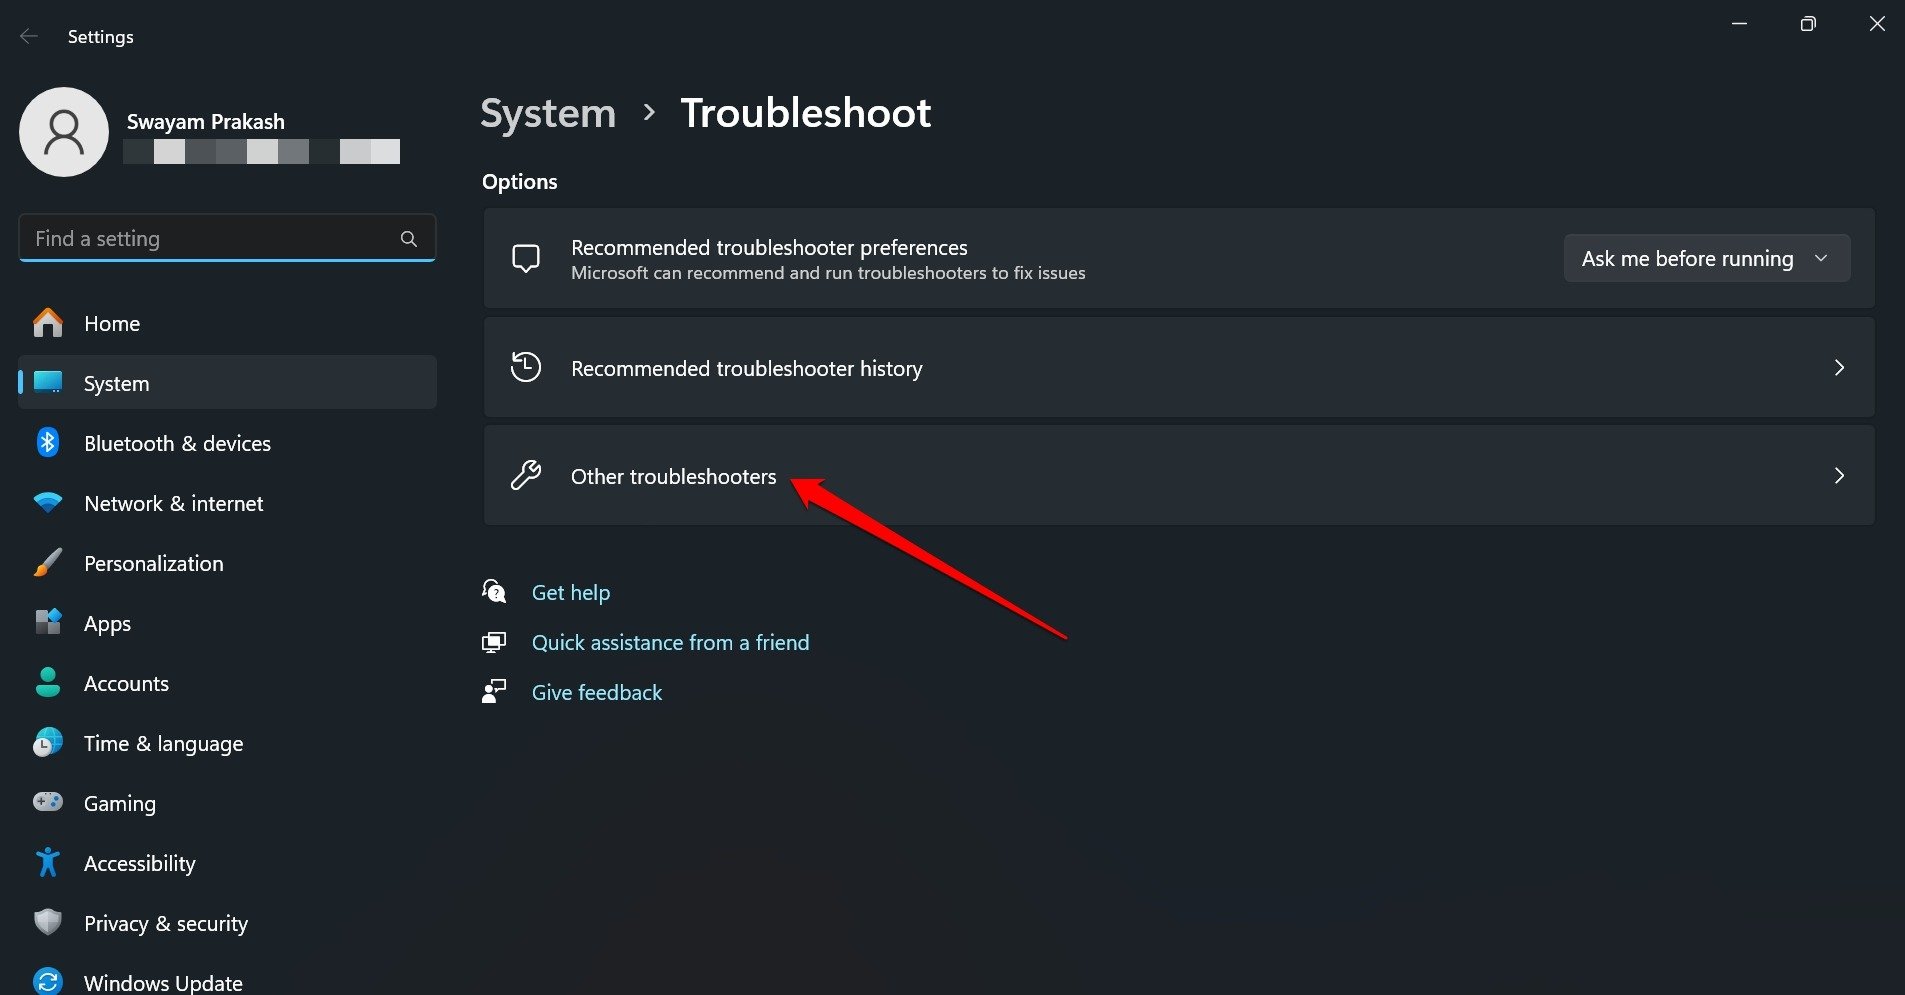1905x995 pixels.
Task: Select System in the sidebar navigation
Action: tap(115, 382)
